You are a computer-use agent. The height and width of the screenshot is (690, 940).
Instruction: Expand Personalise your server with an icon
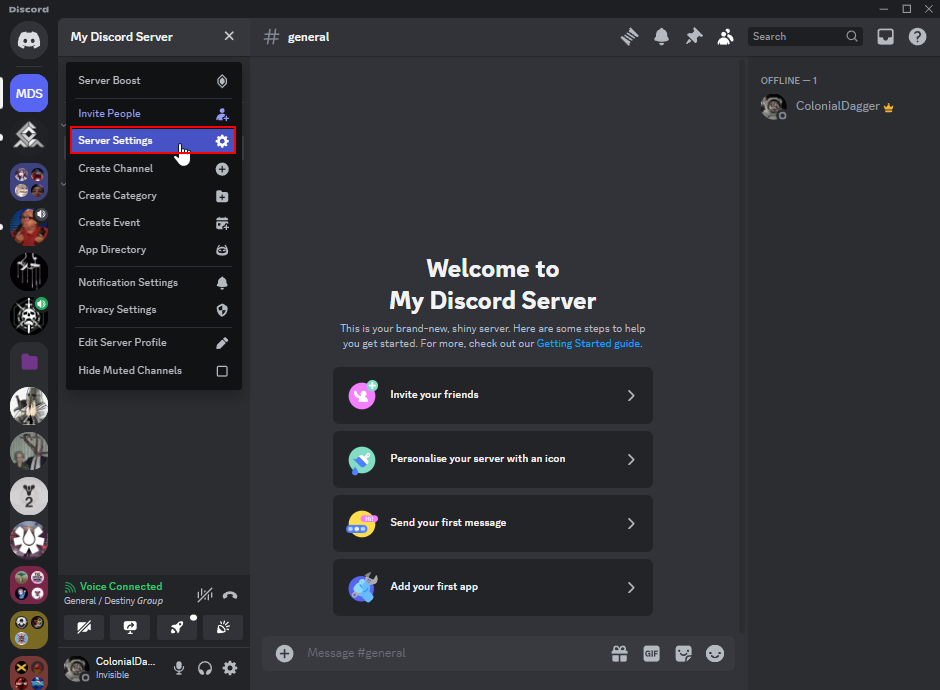(x=493, y=459)
